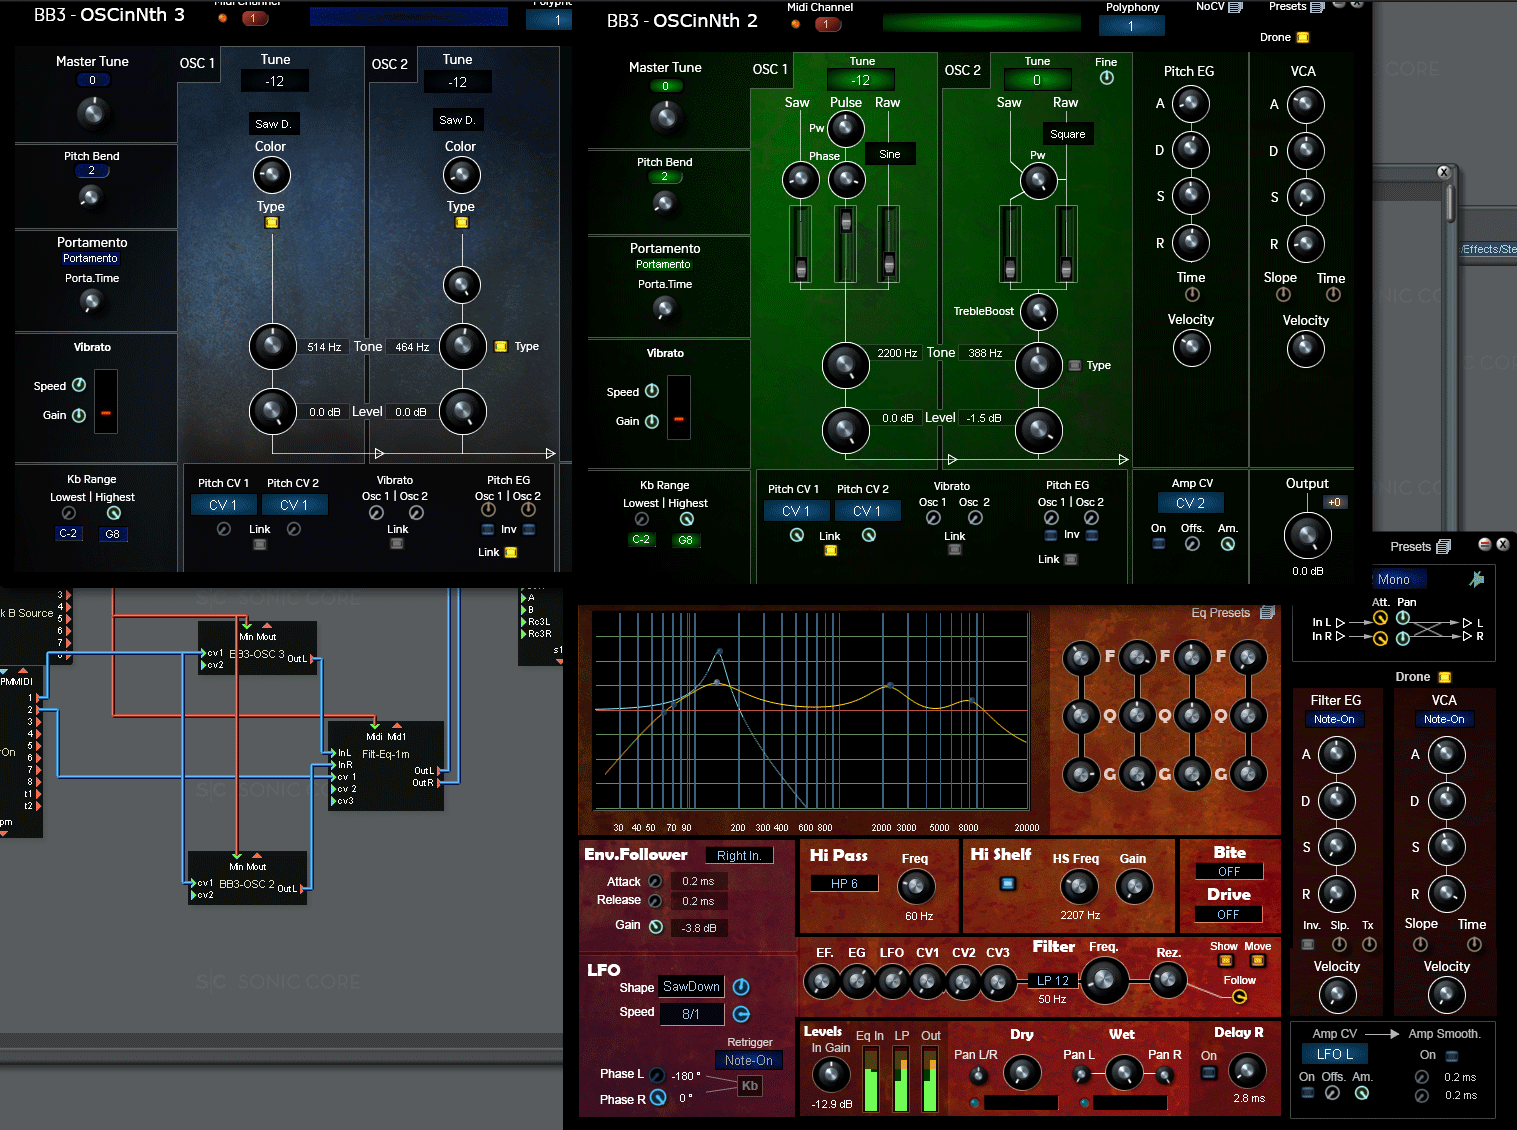Click Amp CV Offs. dial in OSCinNth 2
1517x1130 pixels.
[1192, 544]
